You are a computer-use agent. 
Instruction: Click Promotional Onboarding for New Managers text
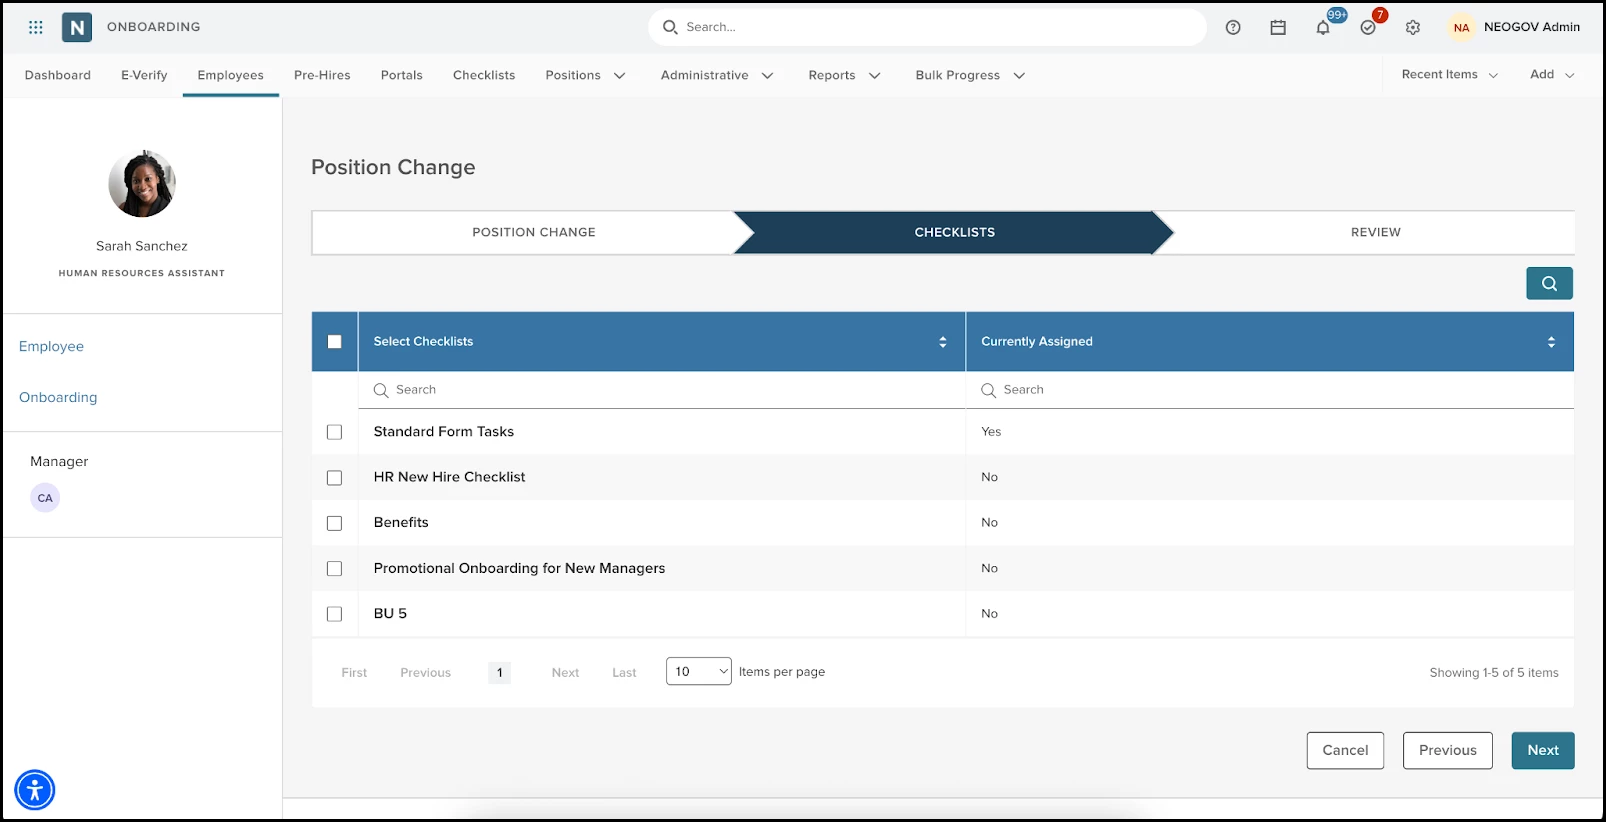tap(520, 568)
